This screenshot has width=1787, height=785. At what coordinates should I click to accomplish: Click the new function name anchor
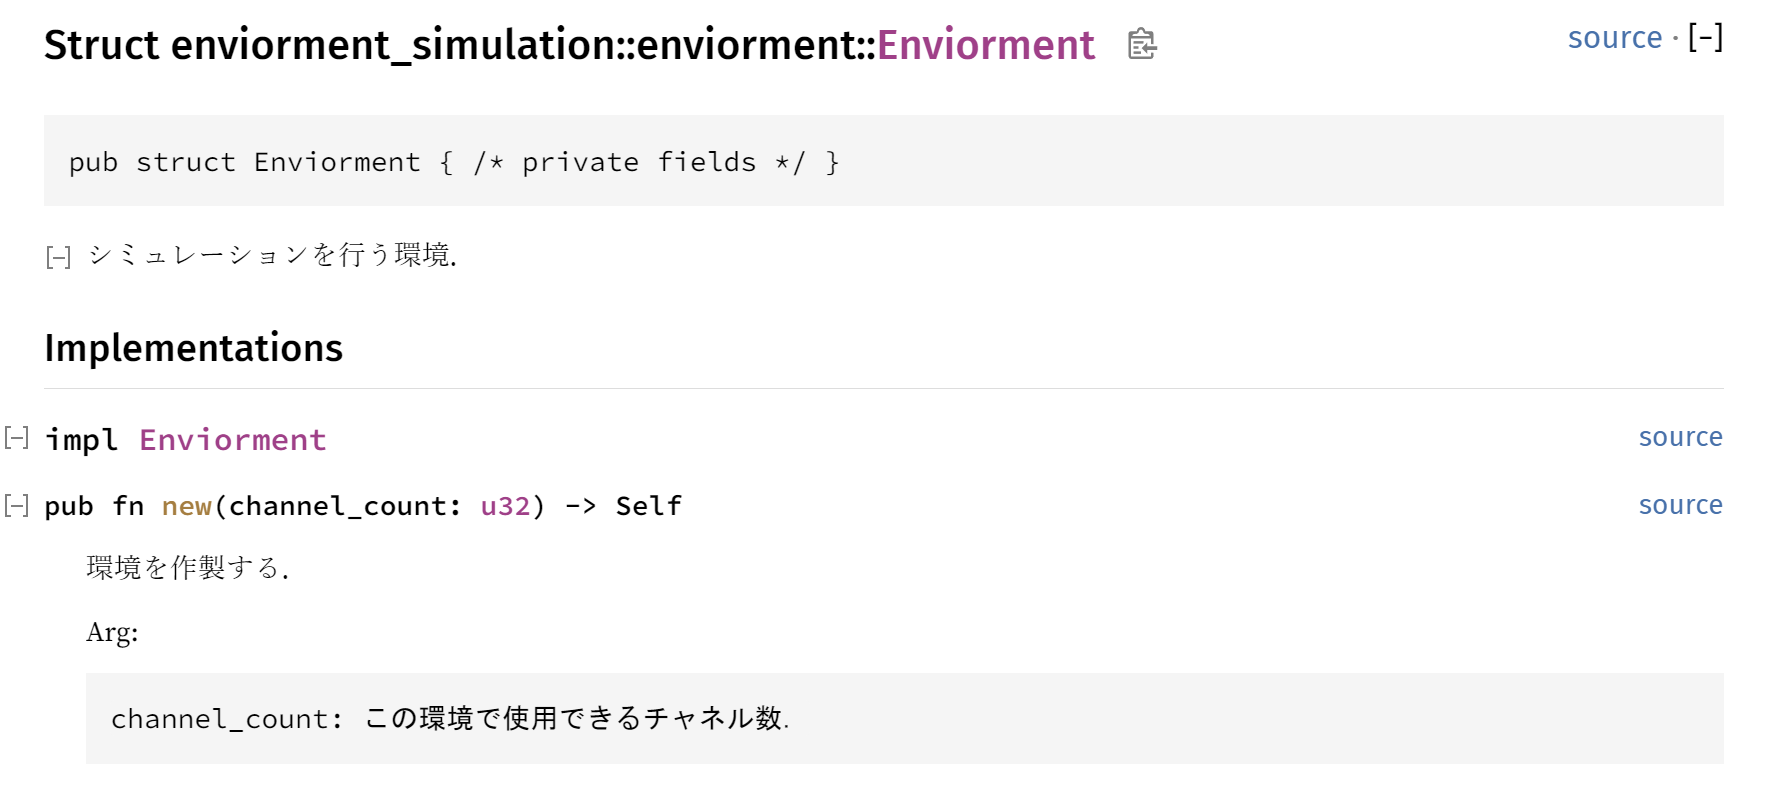(x=187, y=506)
